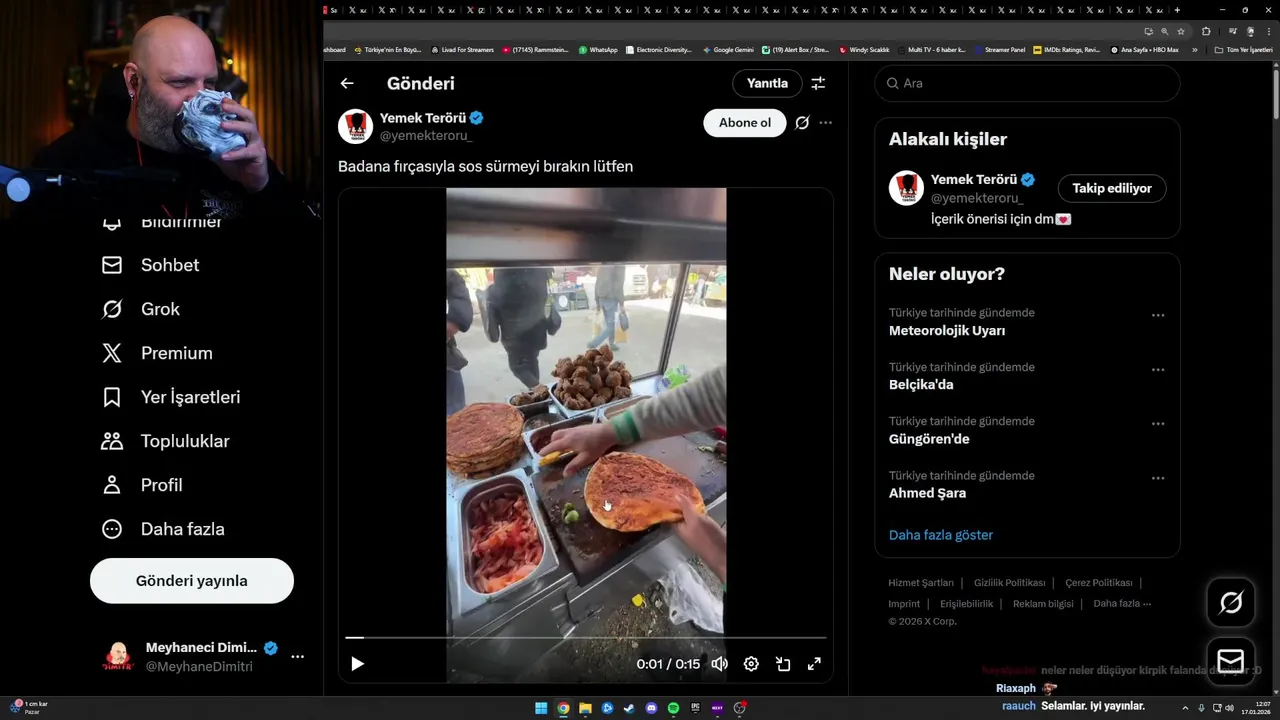
Task: Play the video
Action: point(357,664)
